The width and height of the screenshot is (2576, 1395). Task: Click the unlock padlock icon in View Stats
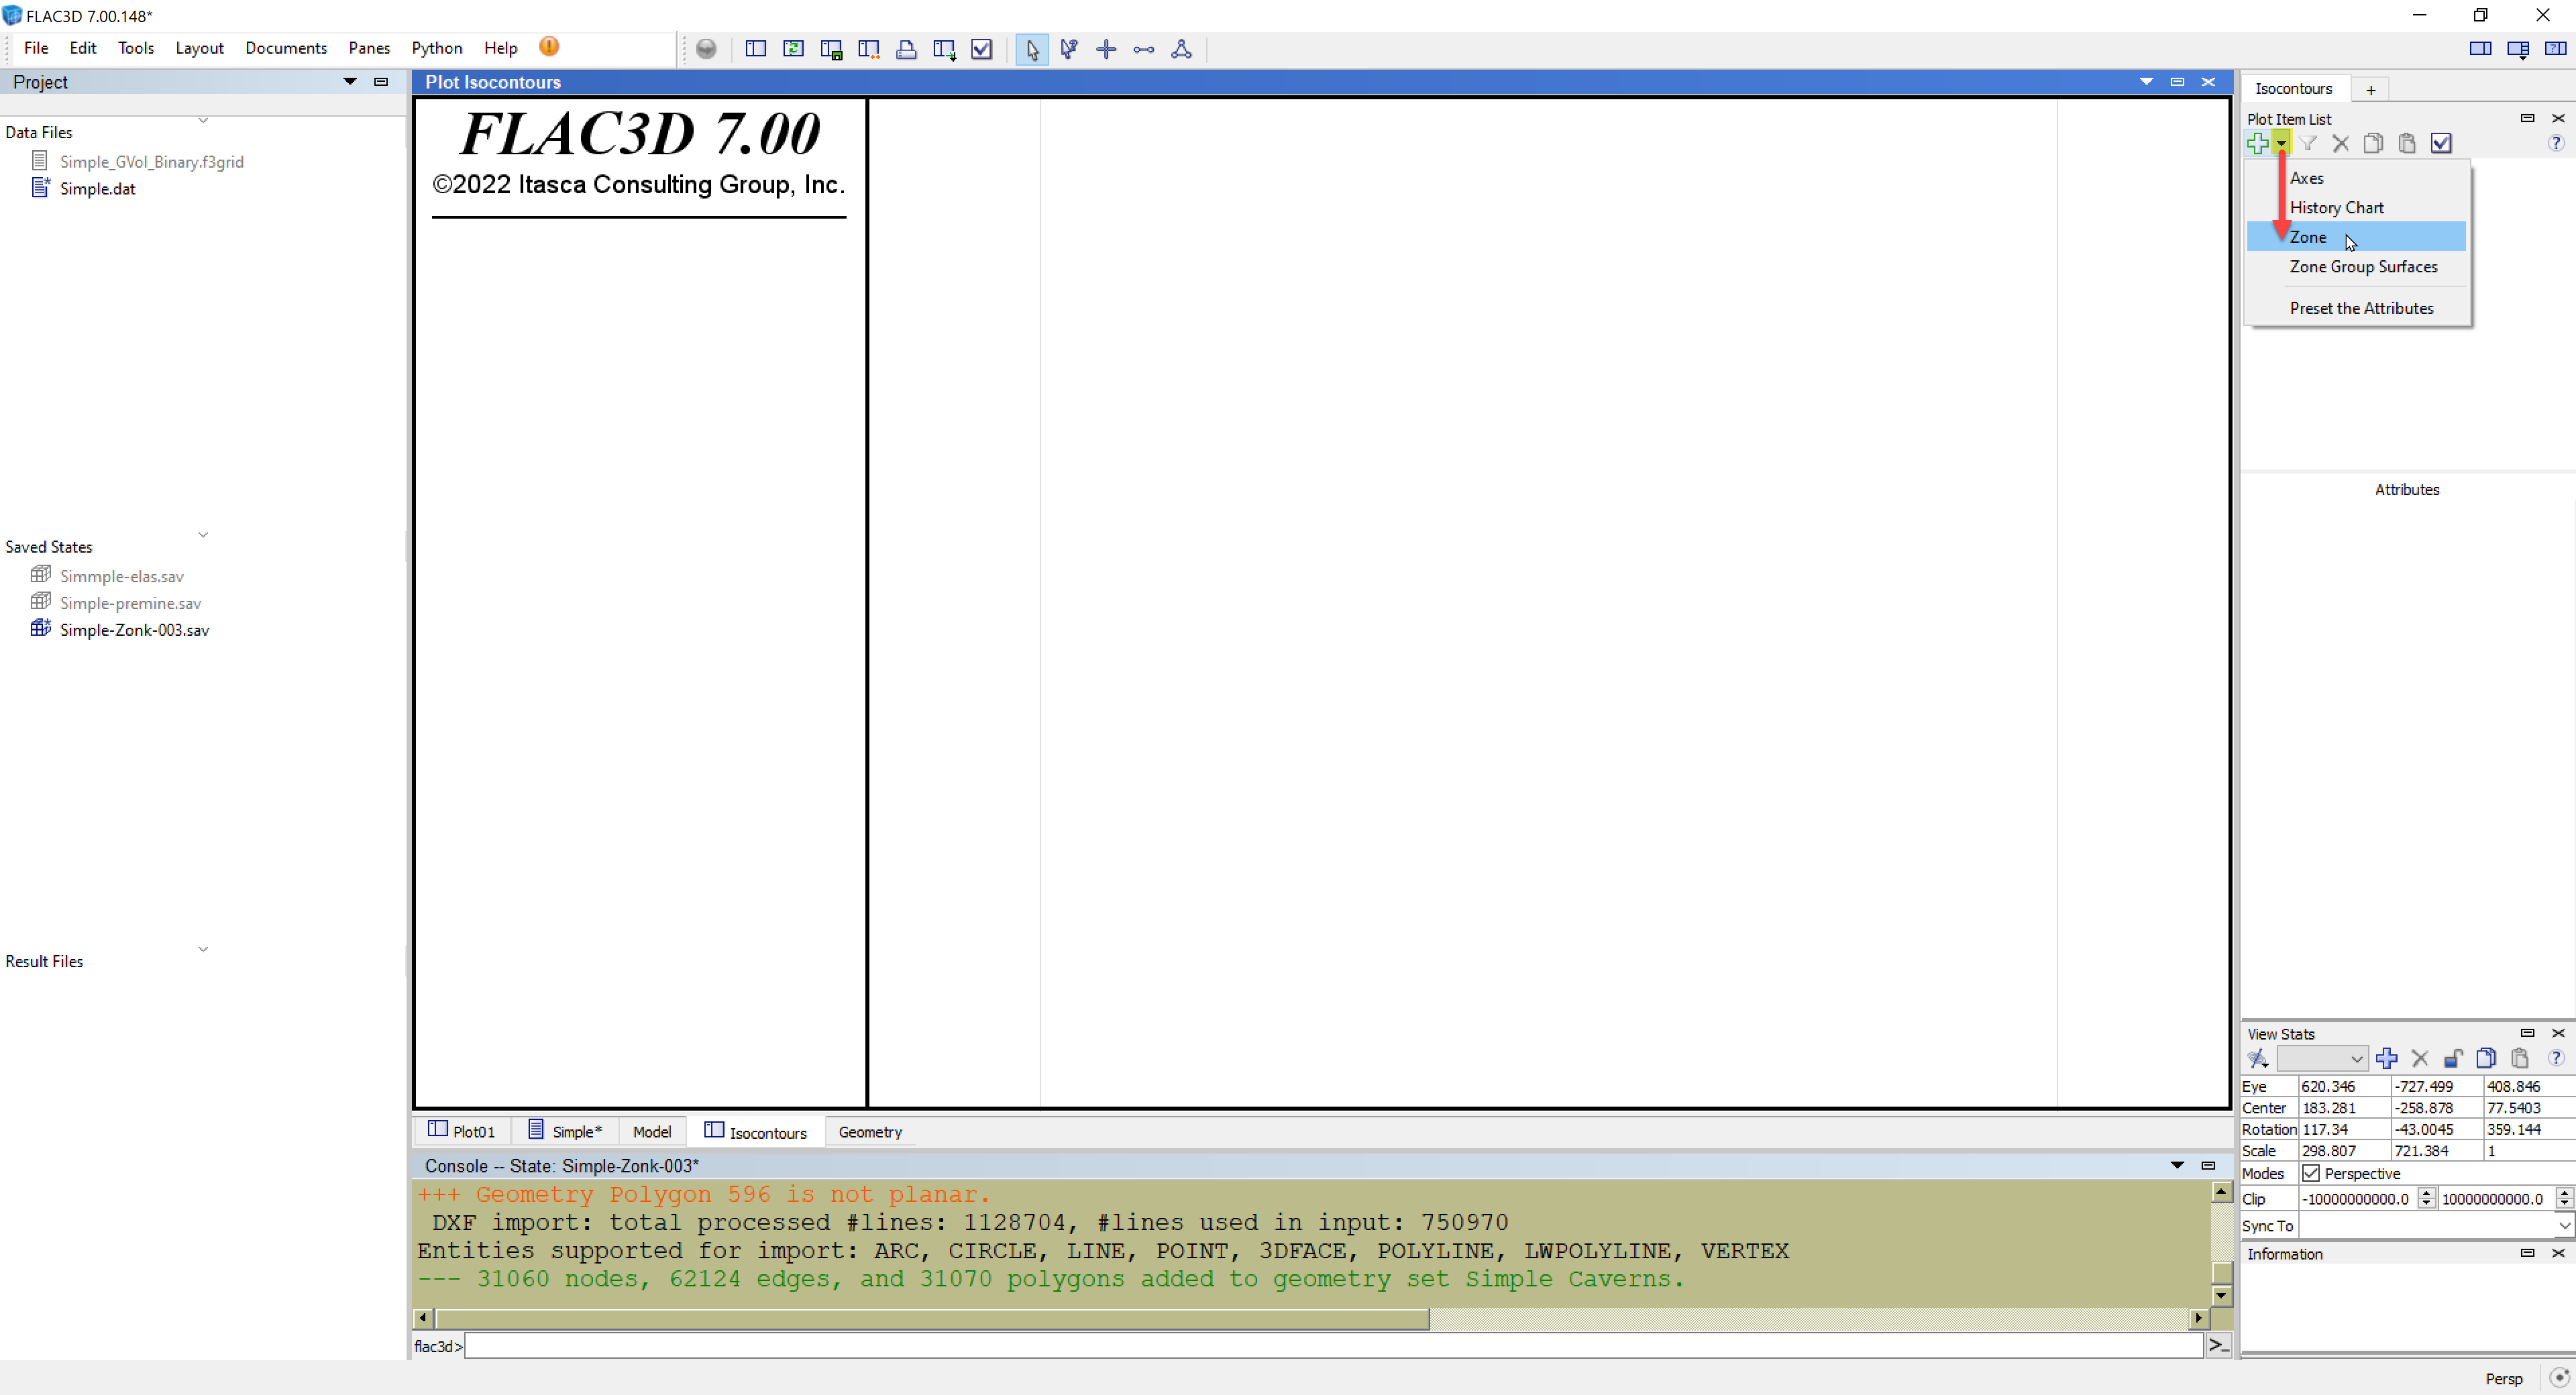point(2453,1058)
